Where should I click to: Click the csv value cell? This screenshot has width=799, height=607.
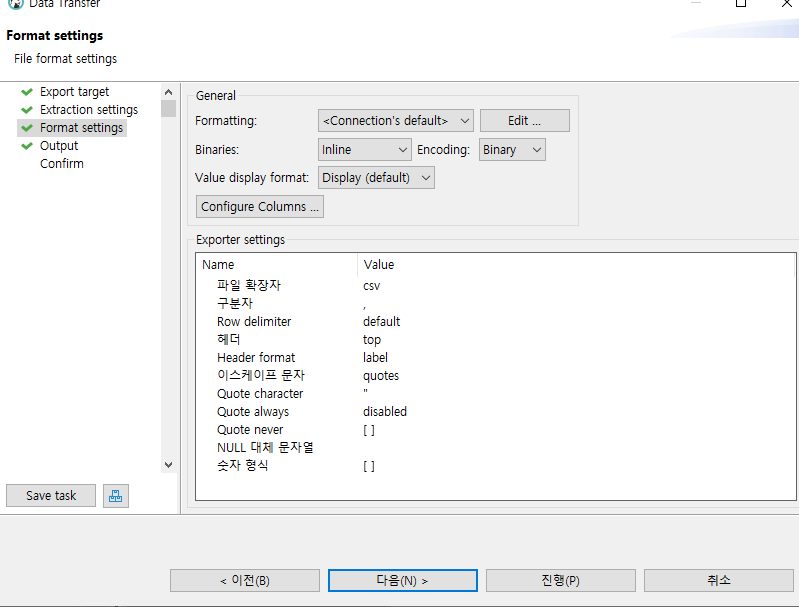point(371,286)
